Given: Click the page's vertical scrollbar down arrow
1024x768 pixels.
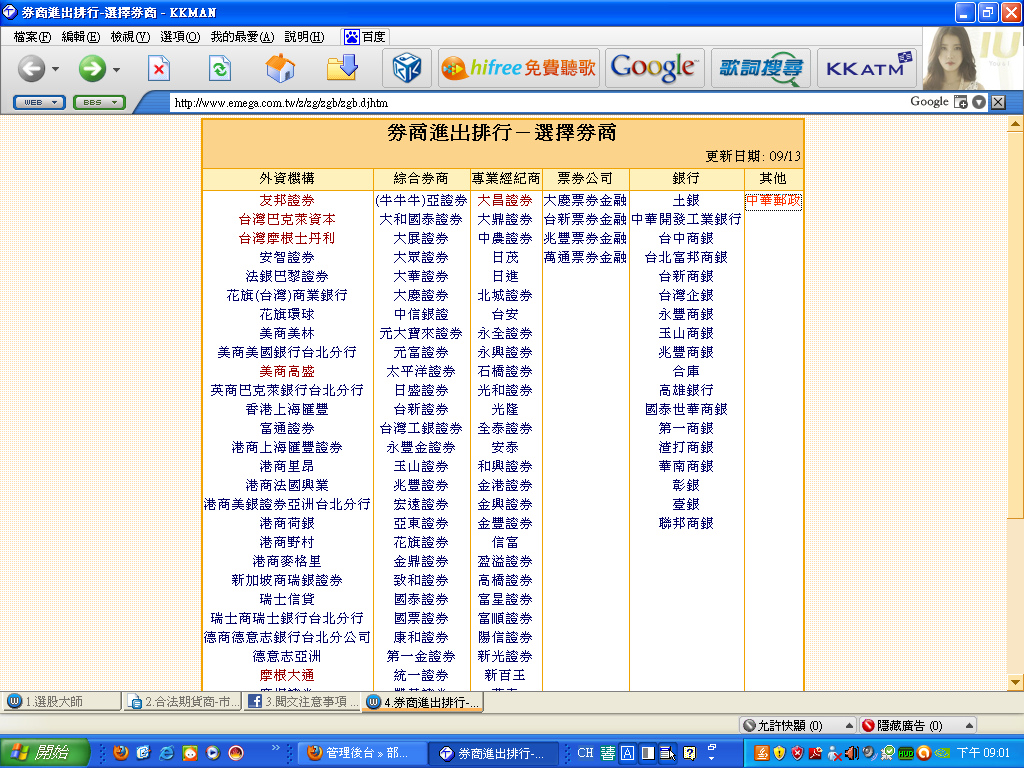Looking at the screenshot, I should (1015, 682).
